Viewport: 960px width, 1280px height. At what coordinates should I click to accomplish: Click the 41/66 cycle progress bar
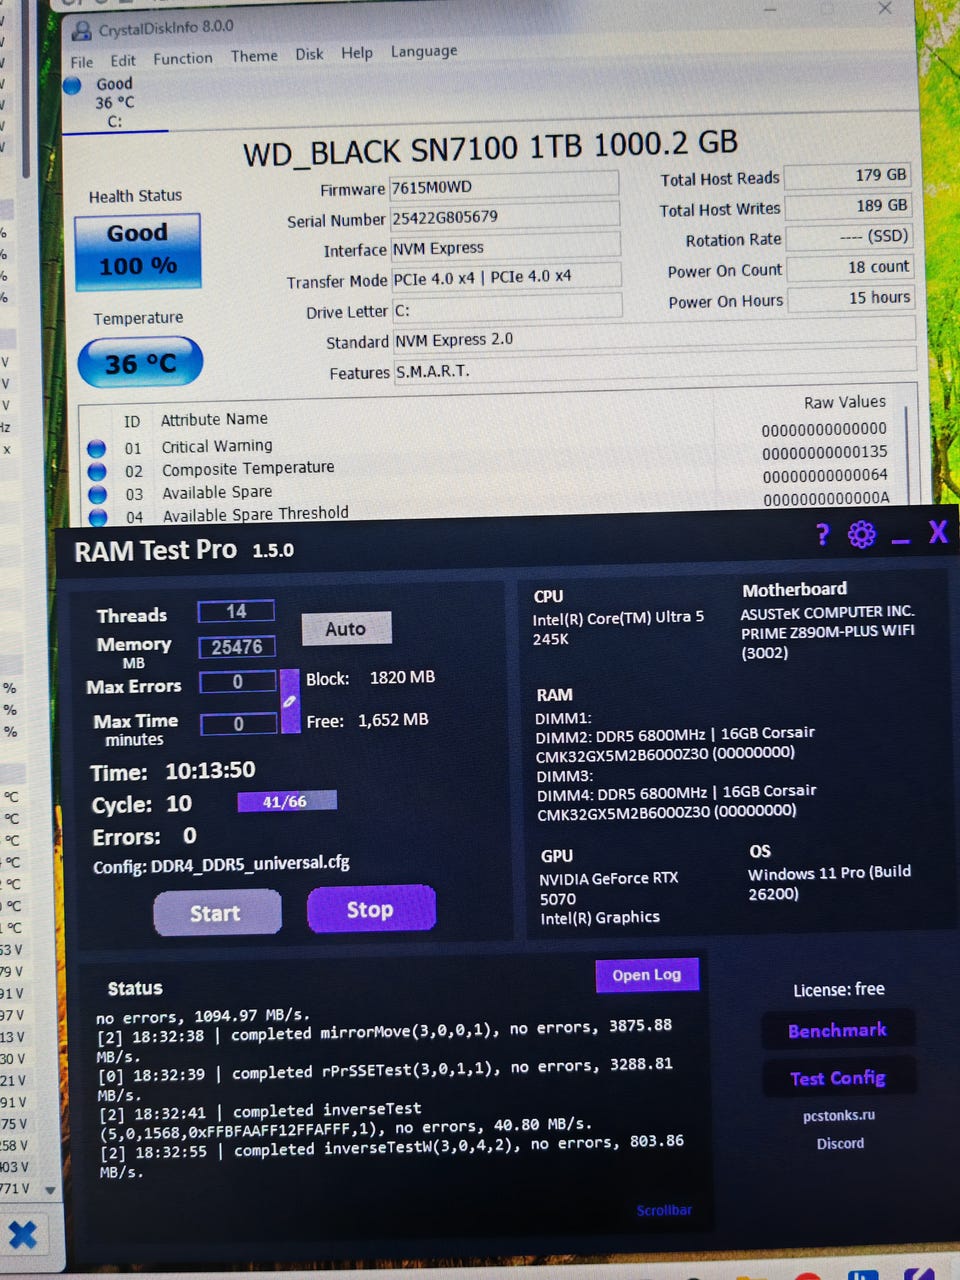click(x=286, y=801)
